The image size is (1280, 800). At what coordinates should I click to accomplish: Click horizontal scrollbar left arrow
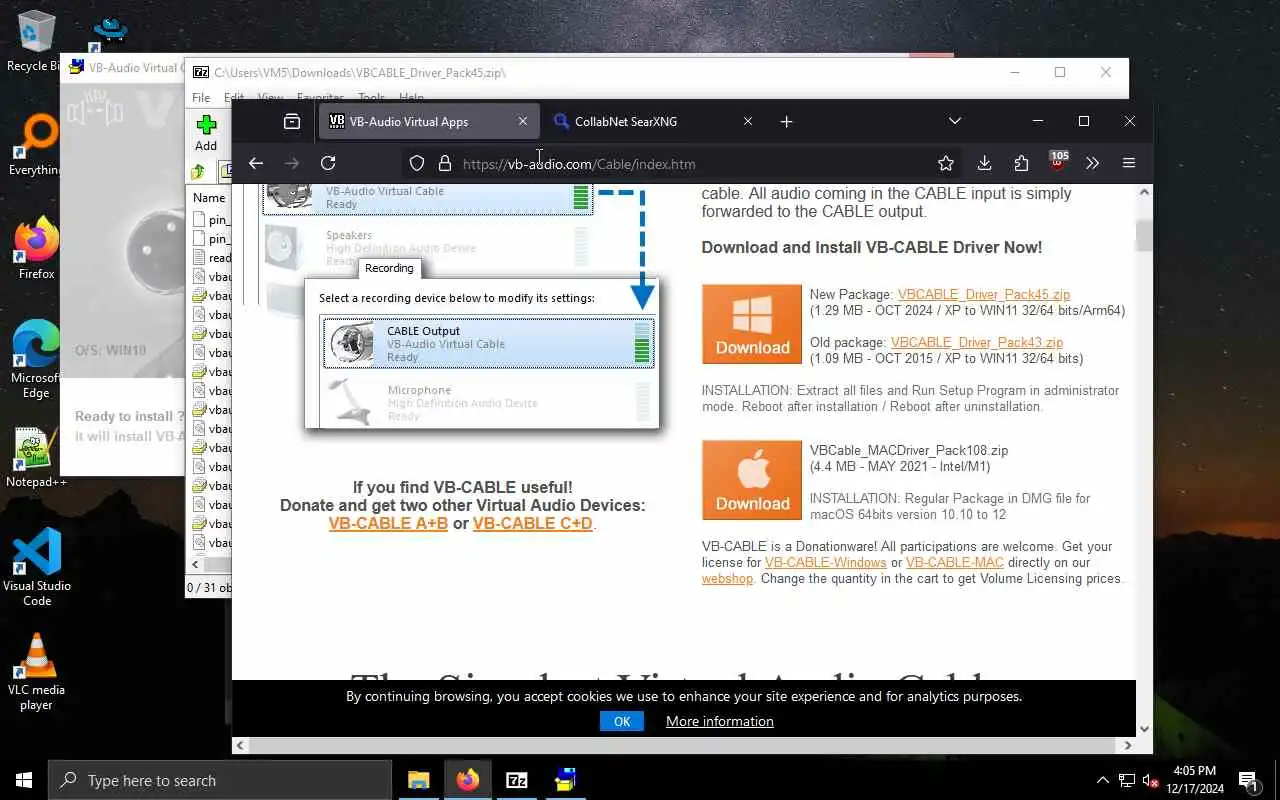pos(240,745)
